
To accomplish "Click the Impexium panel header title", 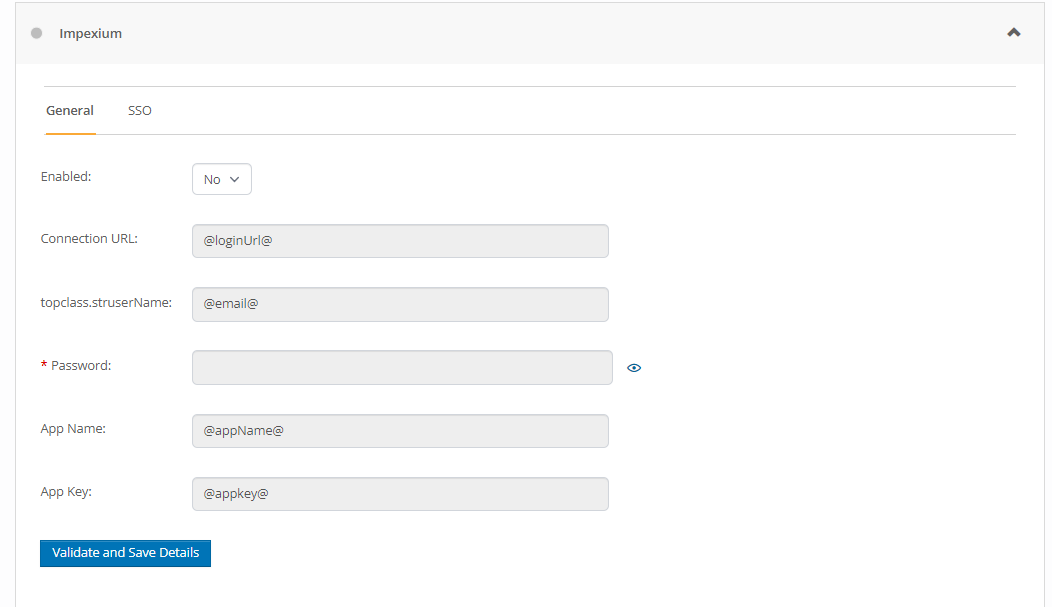I will pos(90,33).
